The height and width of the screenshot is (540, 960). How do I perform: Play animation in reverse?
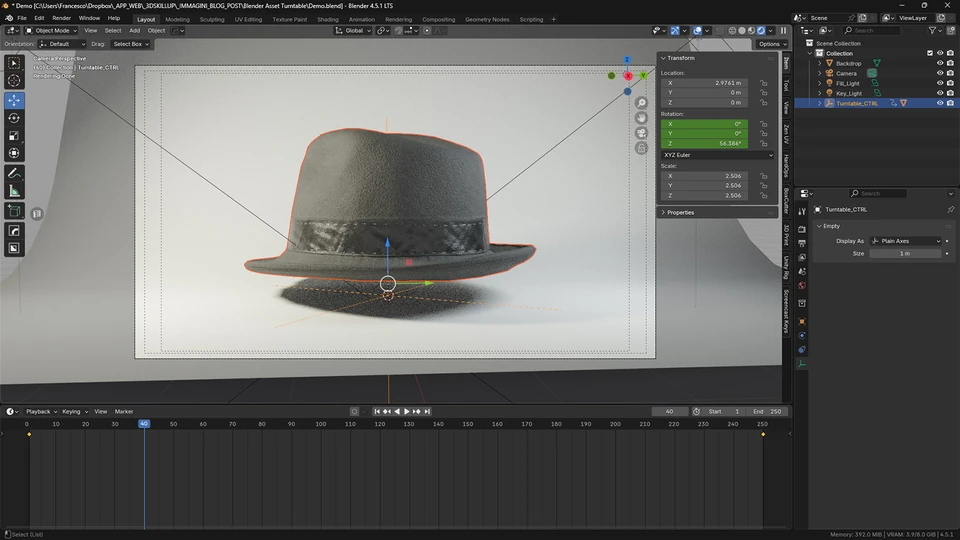click(x=397, y=411)
